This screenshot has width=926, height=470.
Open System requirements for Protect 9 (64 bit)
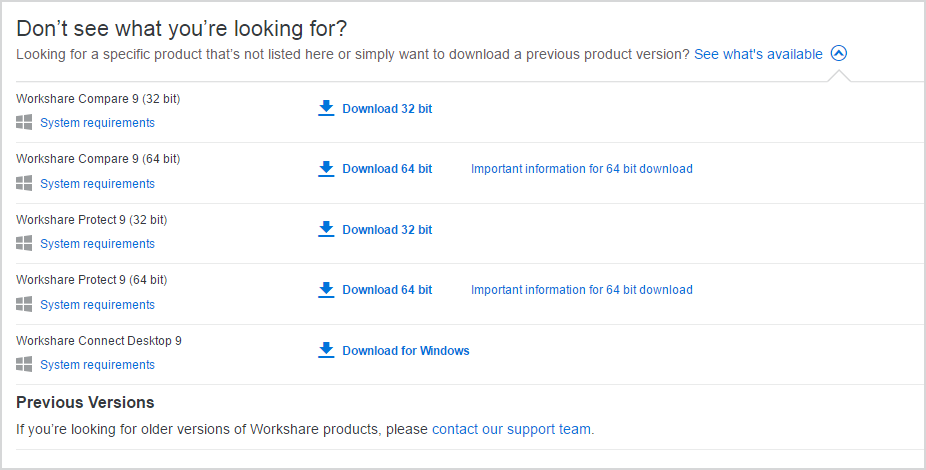click(x=97, y=305)
